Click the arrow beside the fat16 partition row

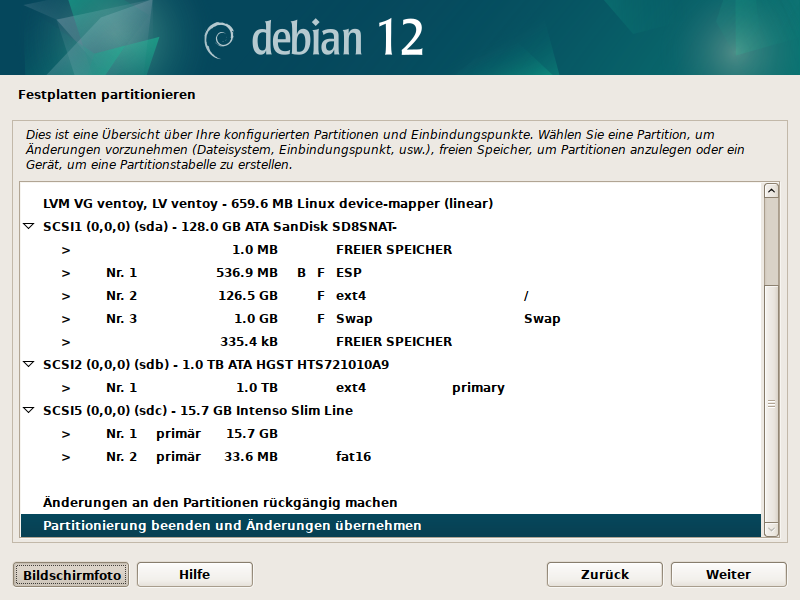(x=66, y=457)
